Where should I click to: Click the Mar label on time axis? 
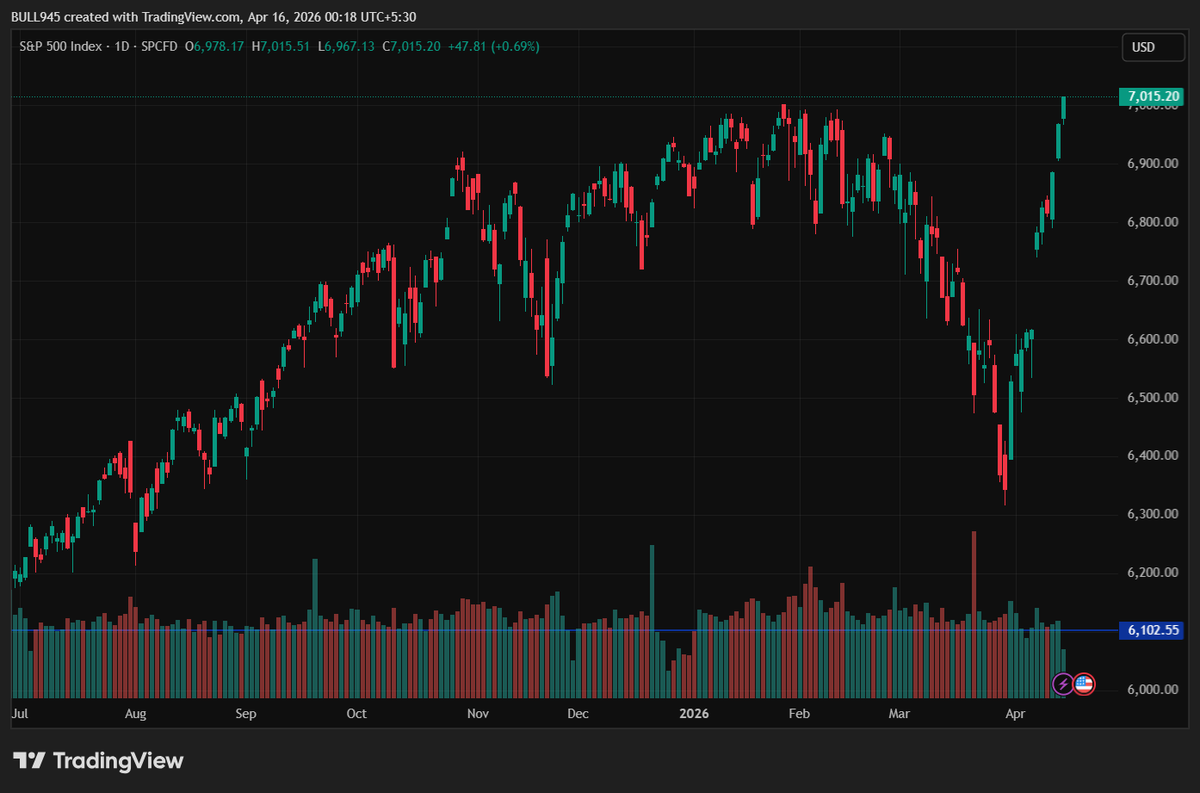tap(899, 714)
